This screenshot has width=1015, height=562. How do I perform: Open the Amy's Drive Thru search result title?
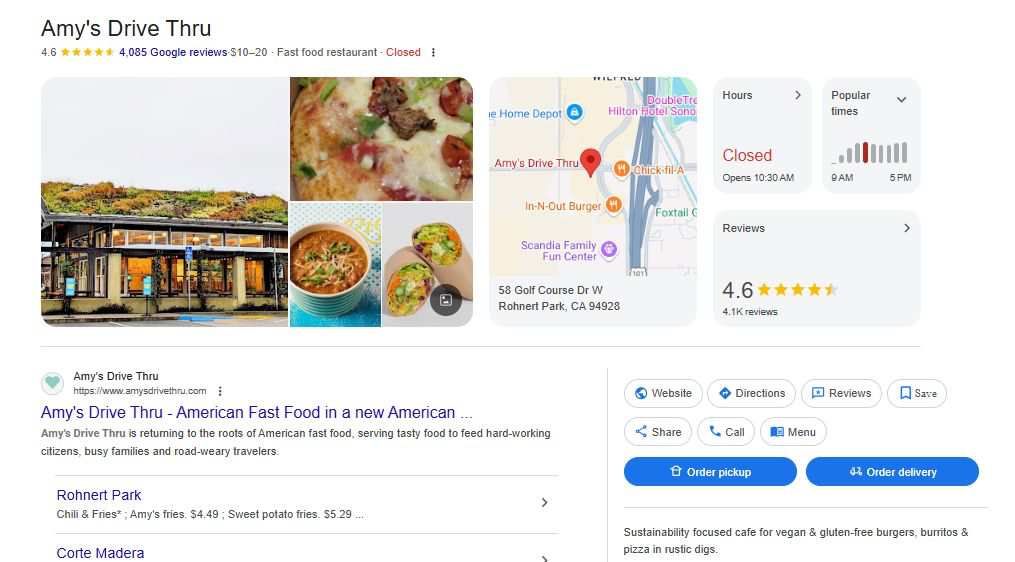257,412
